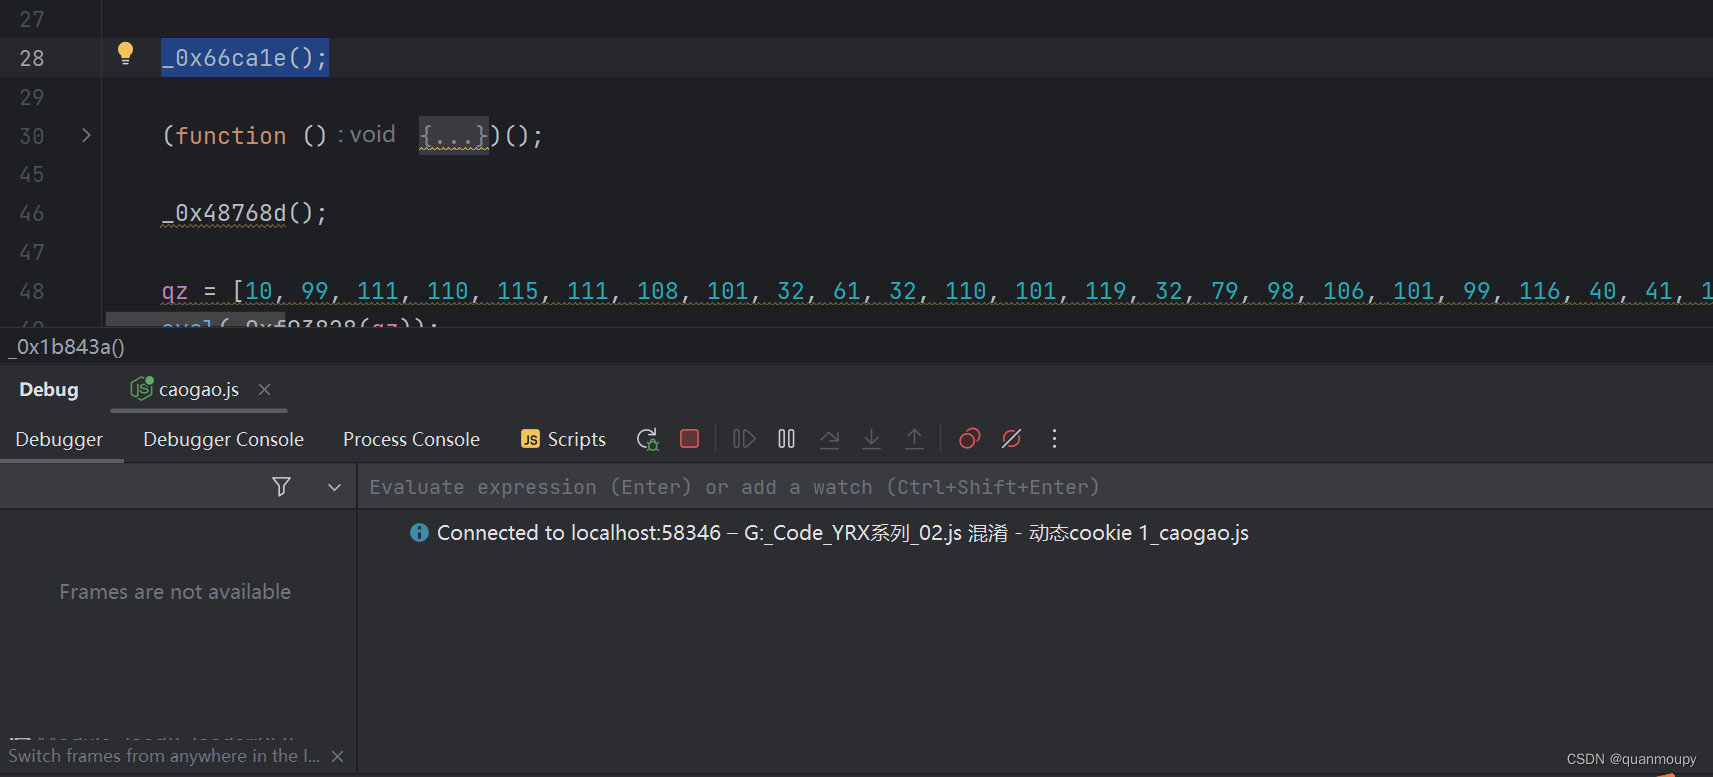This screenshot has height=777, width=1713.
Task: Click line number 48 in the gutter
Action: click(x=32, y=291)
